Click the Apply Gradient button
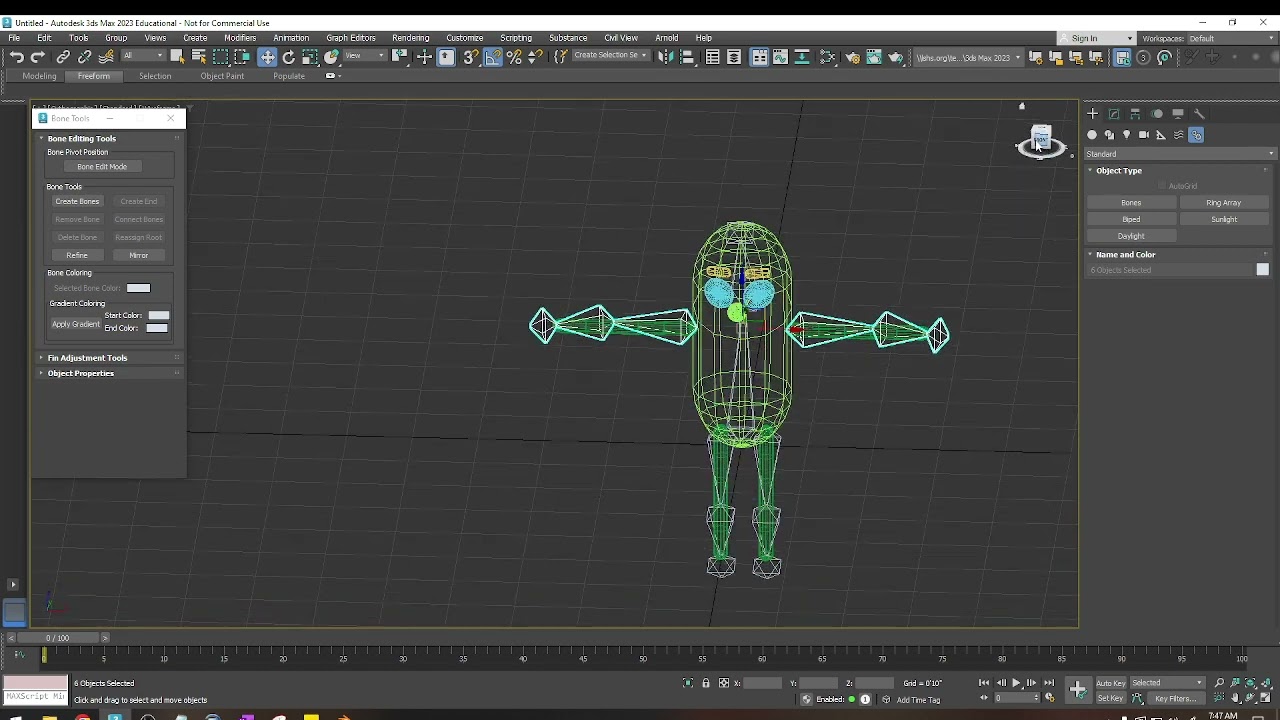Viewport: 1280px width, 720px height. pyautogui.click(x=76, y=324)
